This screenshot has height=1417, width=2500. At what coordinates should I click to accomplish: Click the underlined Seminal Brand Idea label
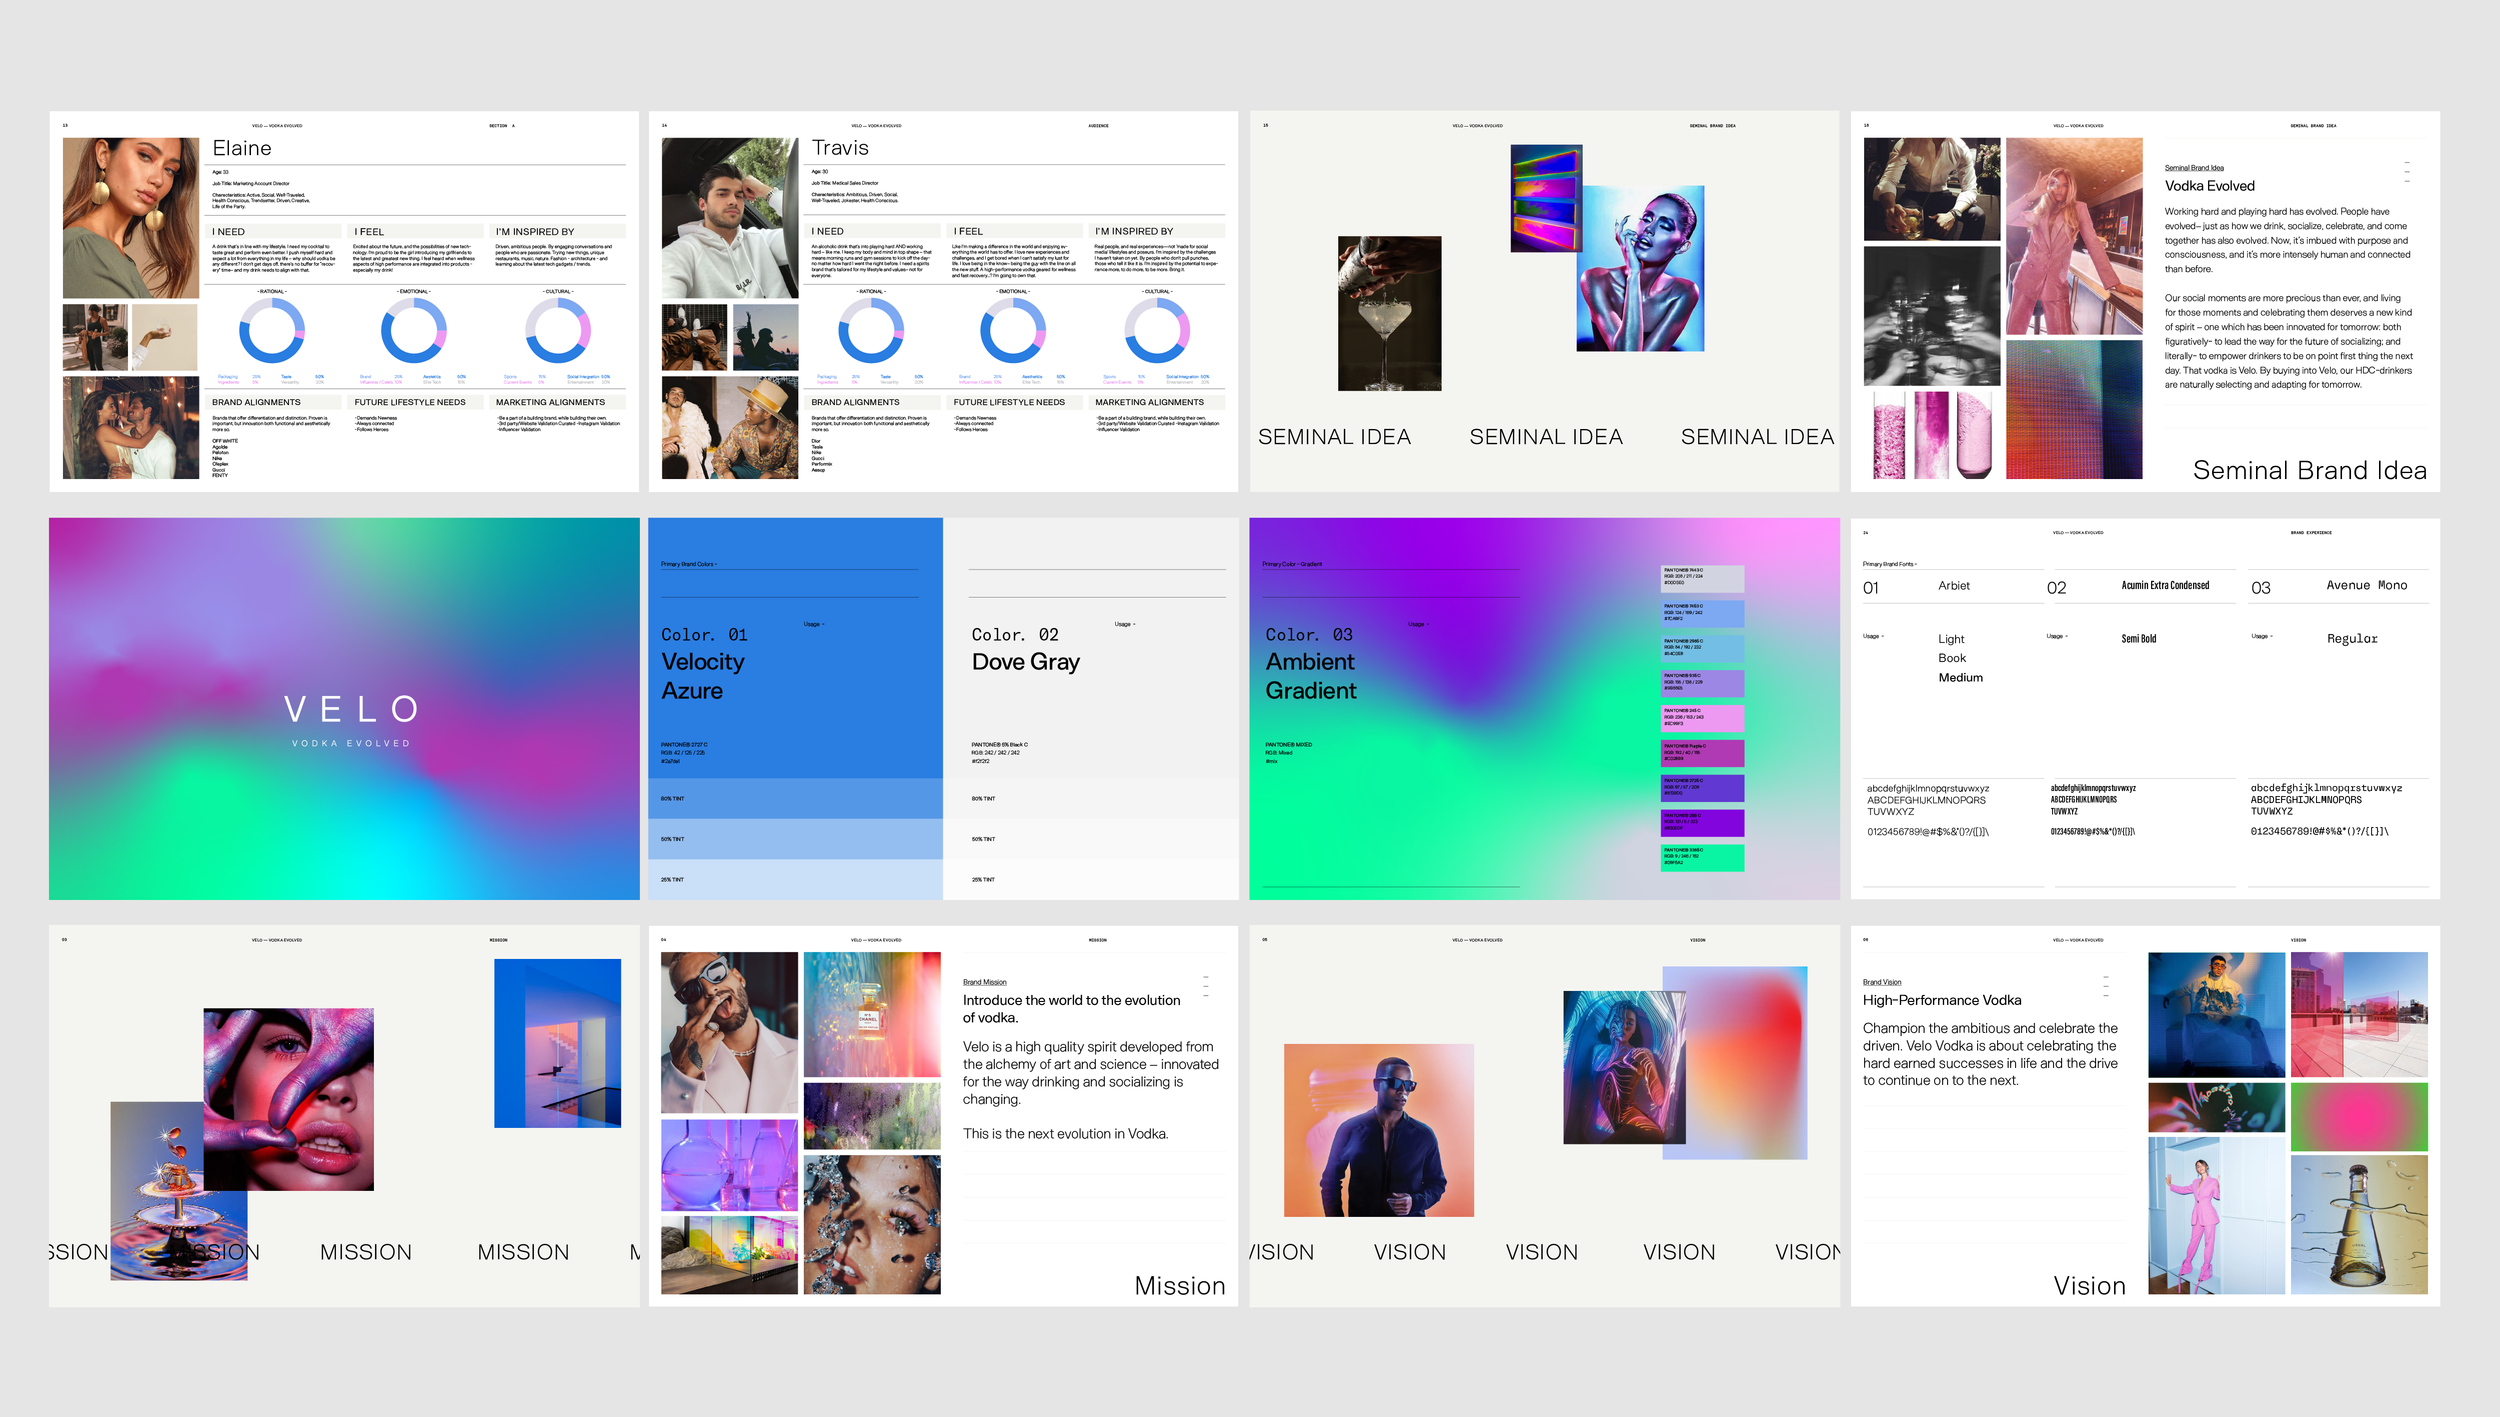pos(2194,168)
